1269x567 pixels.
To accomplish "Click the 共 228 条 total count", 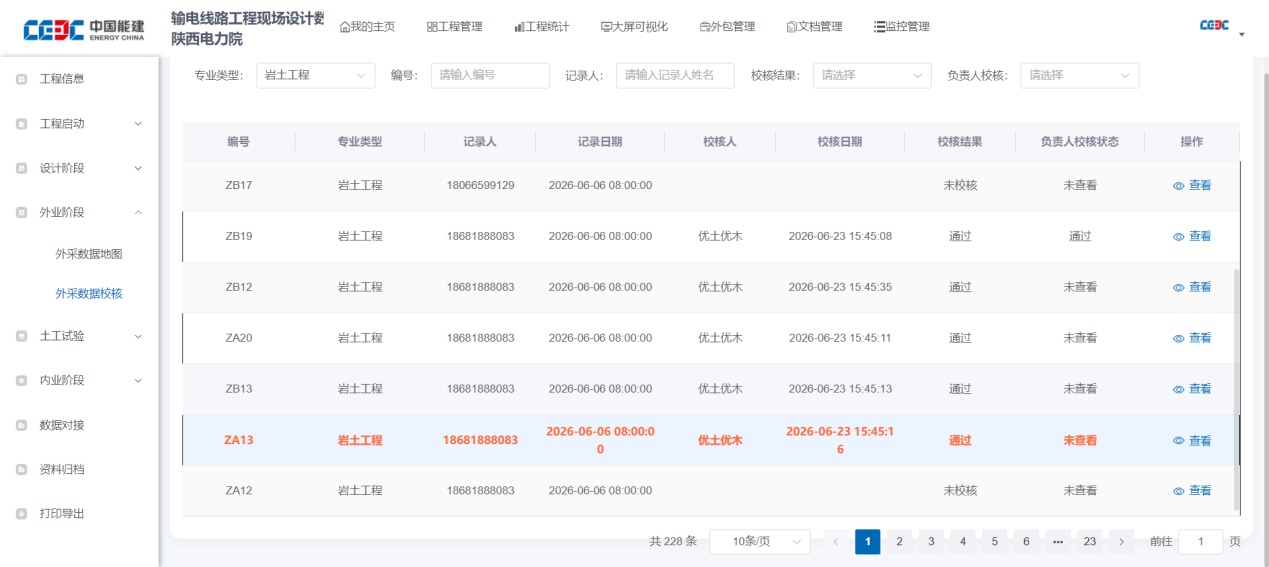I will click(673, 542).
